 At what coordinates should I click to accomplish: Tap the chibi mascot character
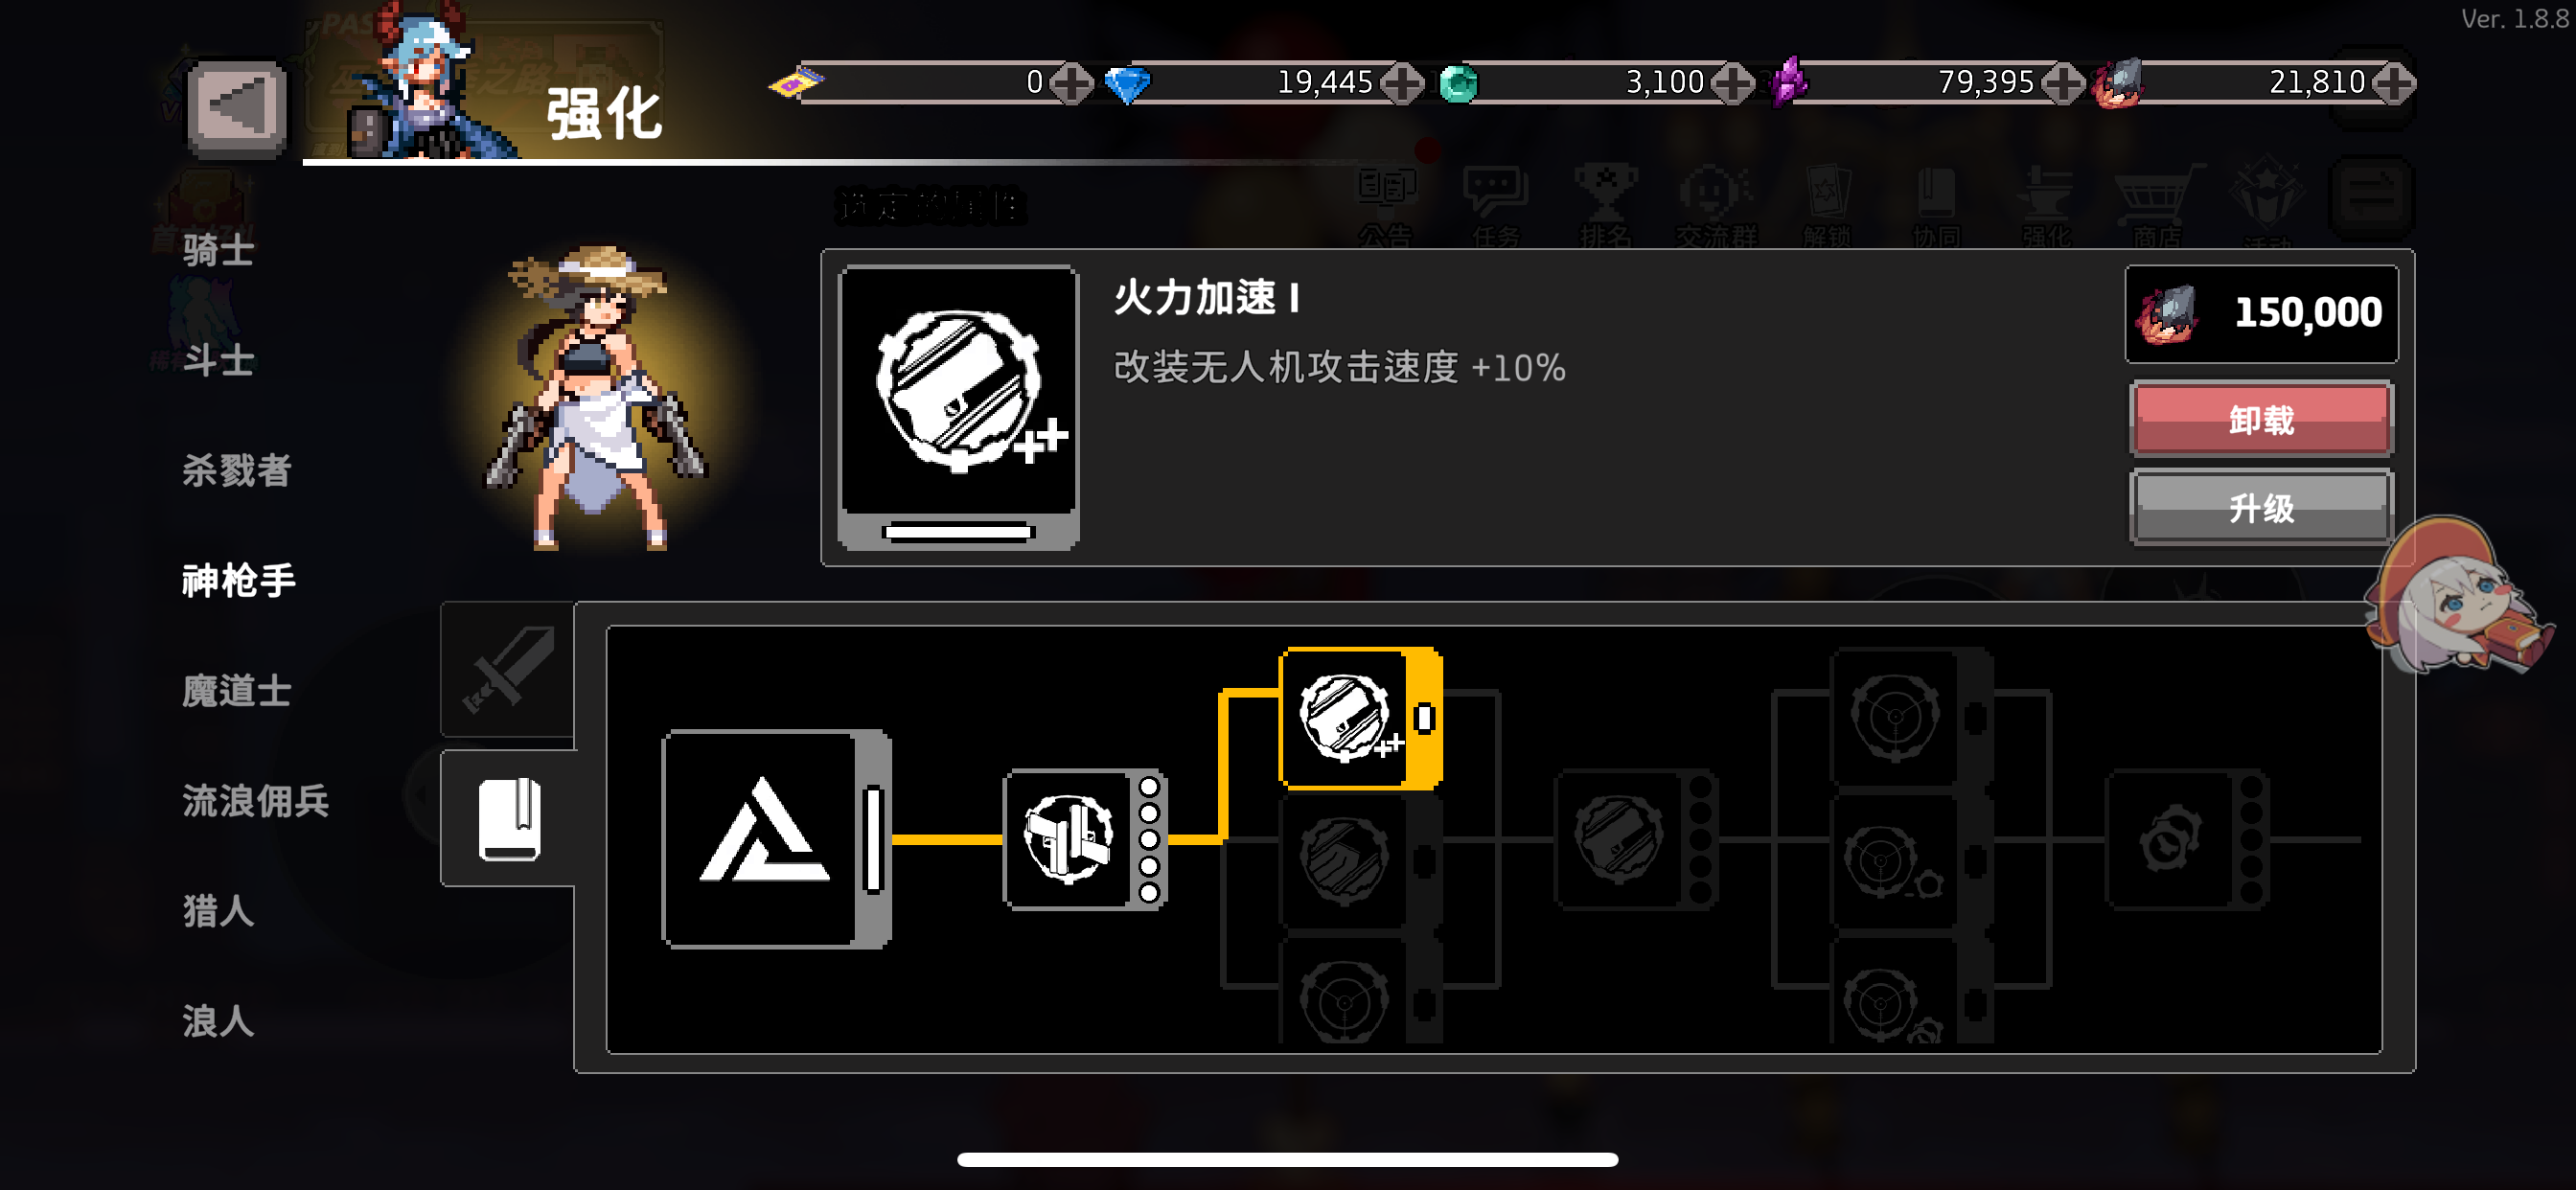point(2459,599)
